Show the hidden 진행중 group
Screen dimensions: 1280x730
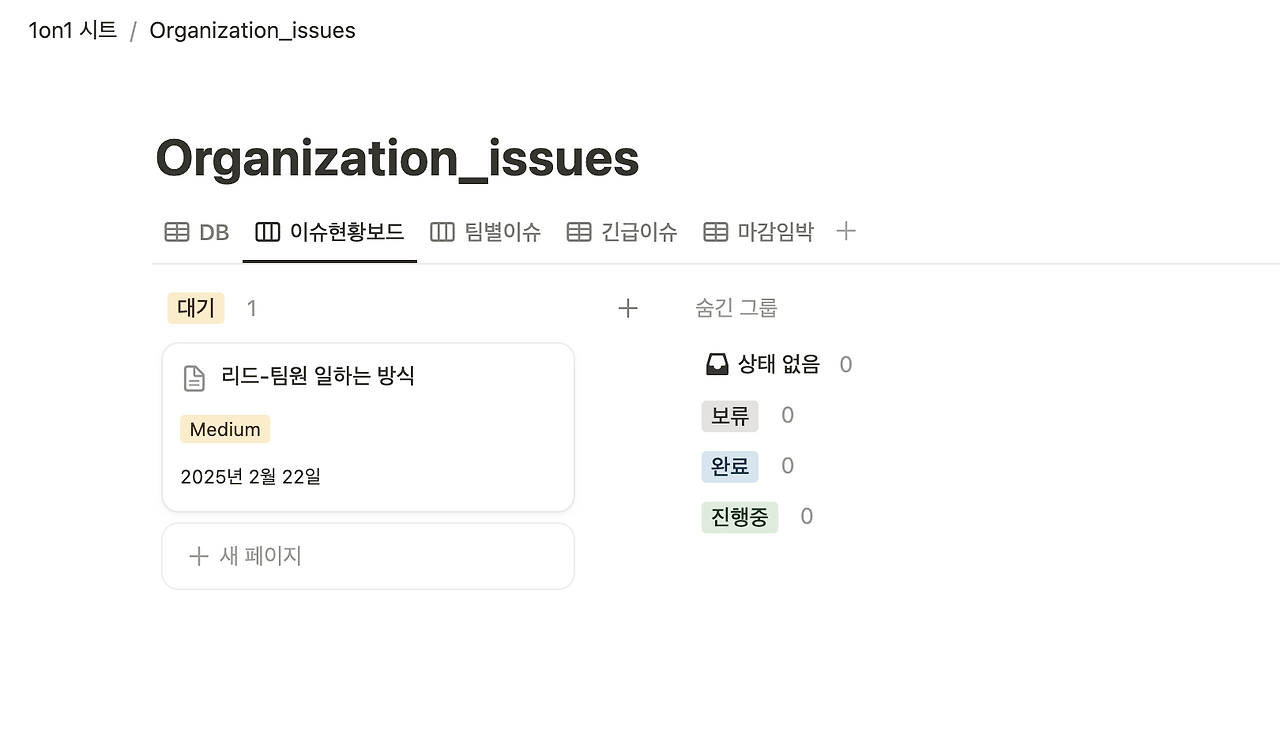point(739,516)
